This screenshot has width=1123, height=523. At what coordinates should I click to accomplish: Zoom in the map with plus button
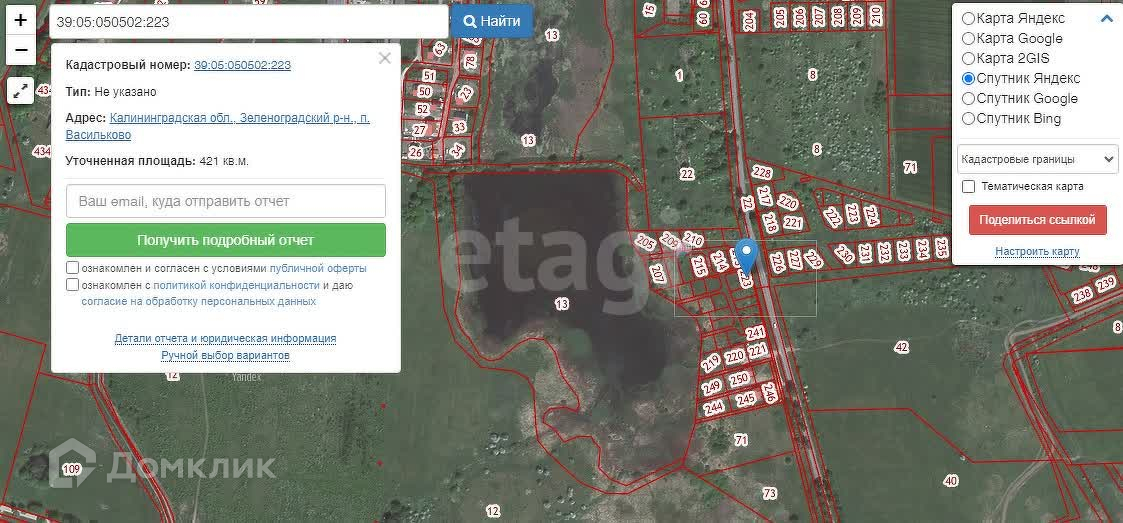click(21, 20)
